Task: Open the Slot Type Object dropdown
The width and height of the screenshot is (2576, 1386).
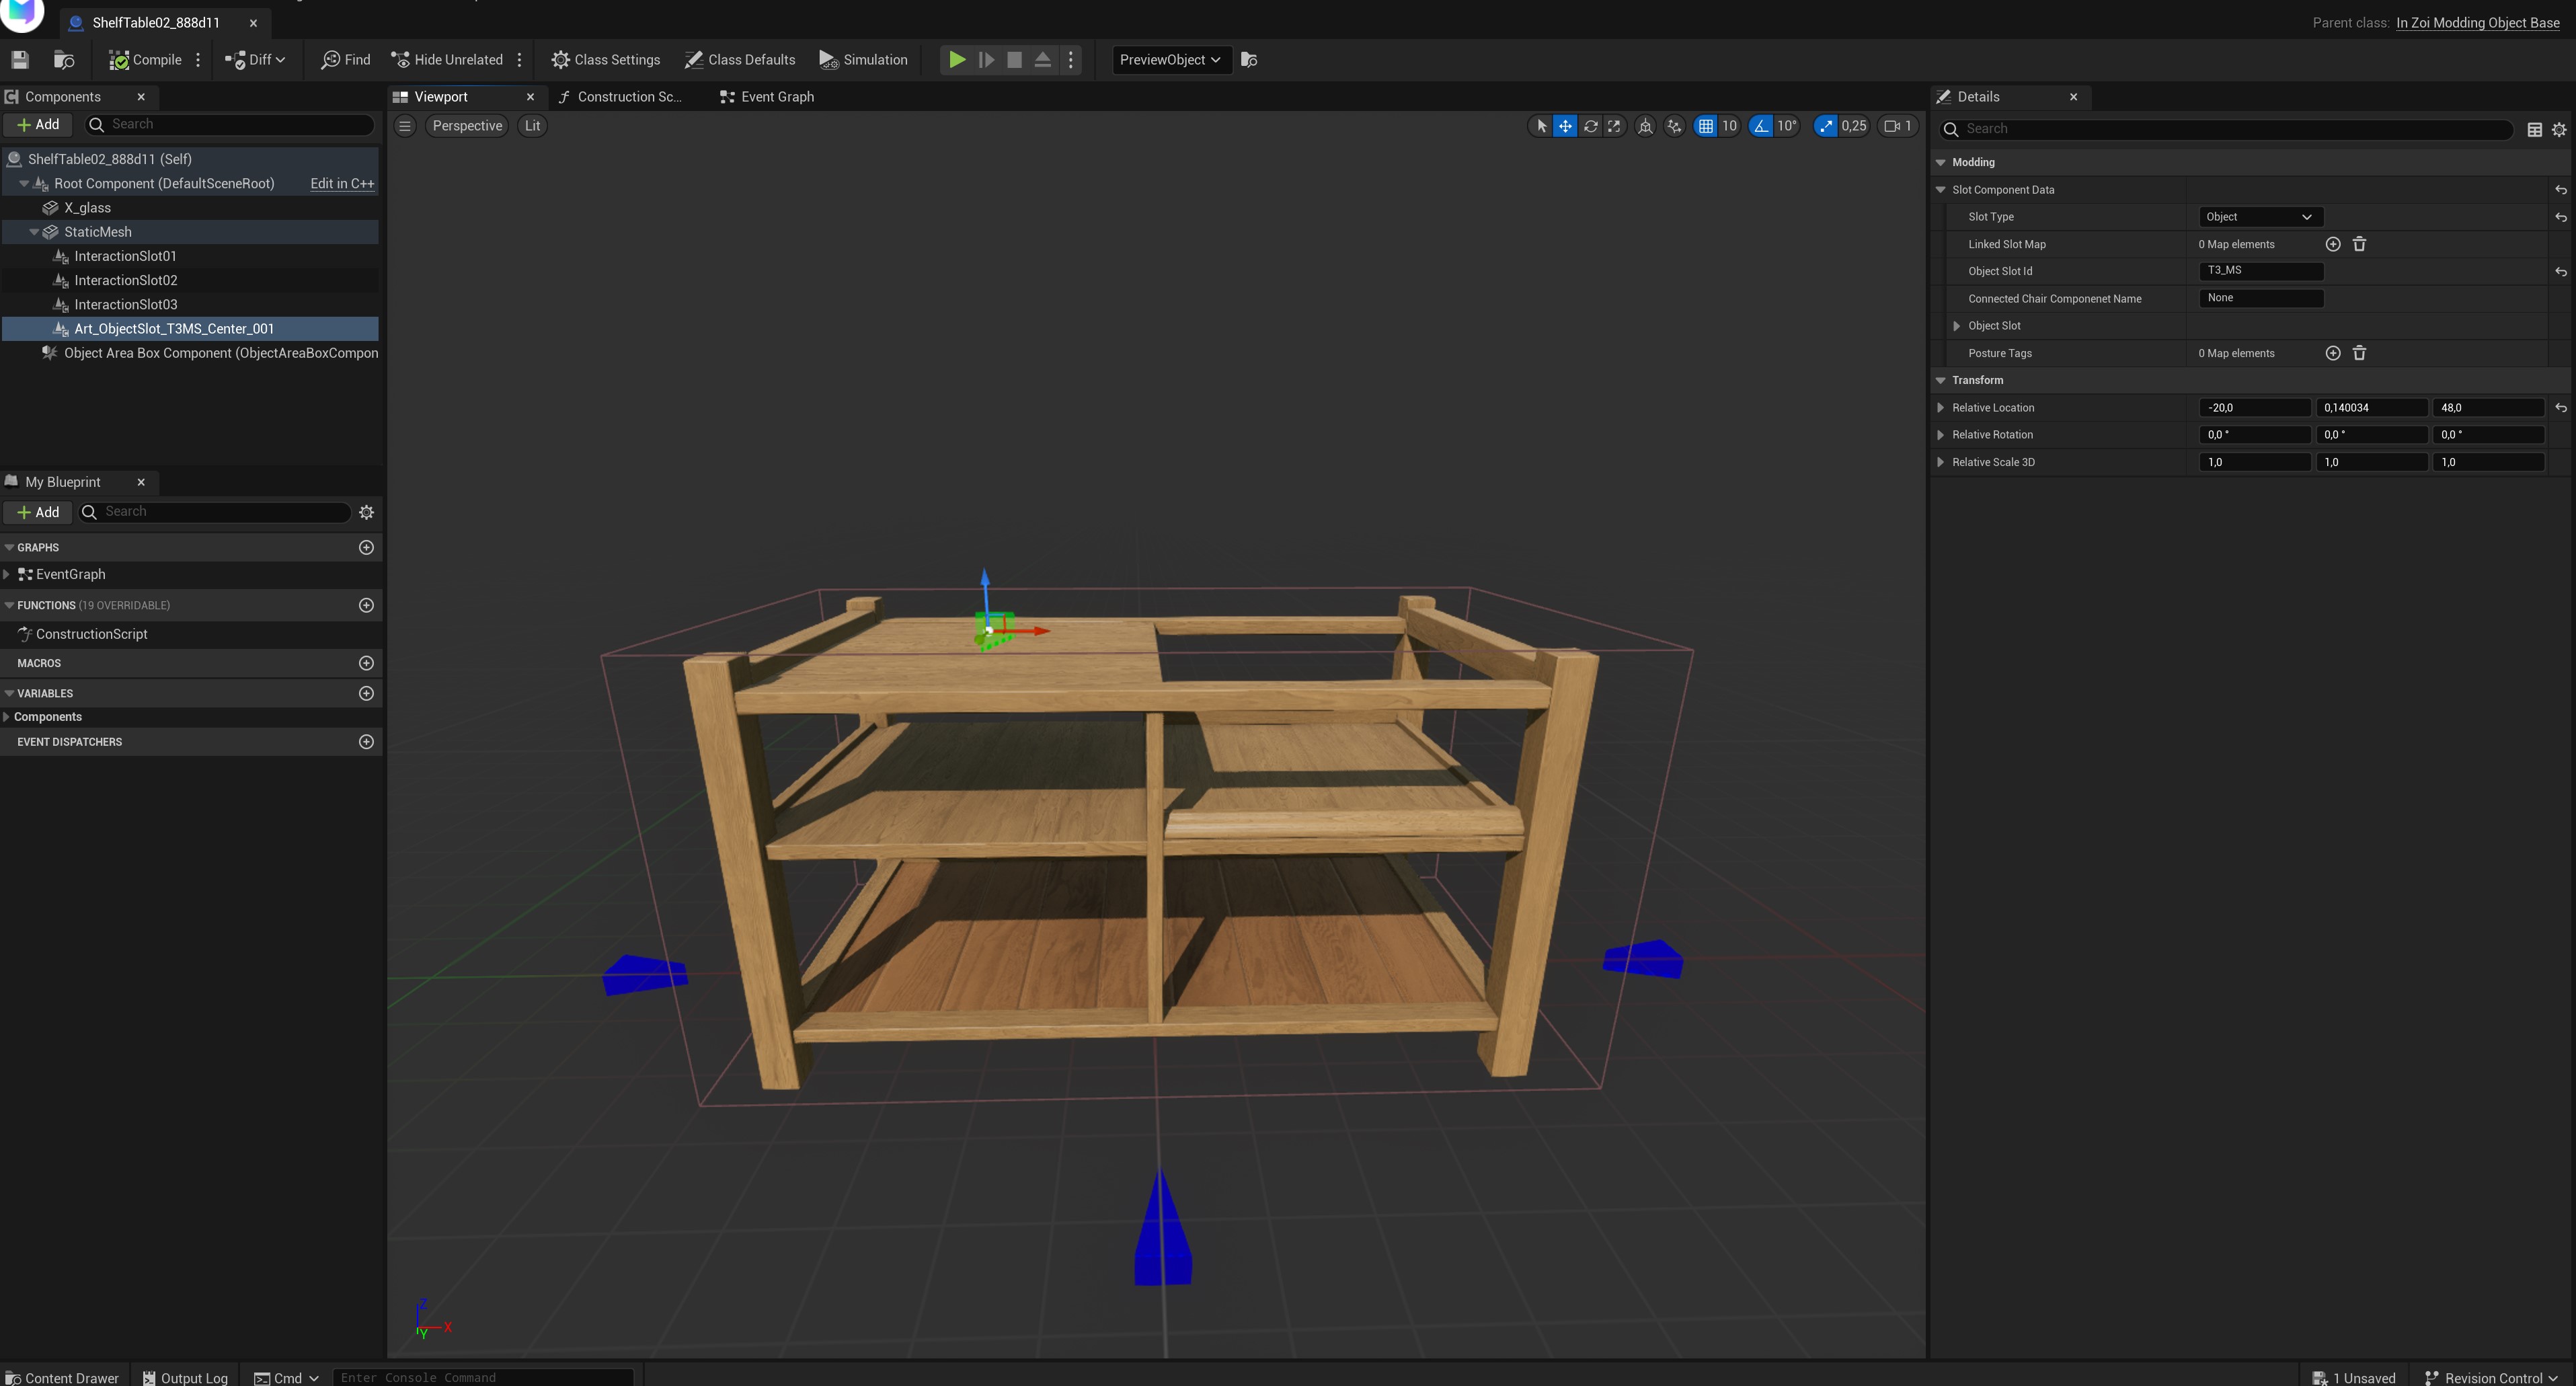Action: coord(2260,217)
